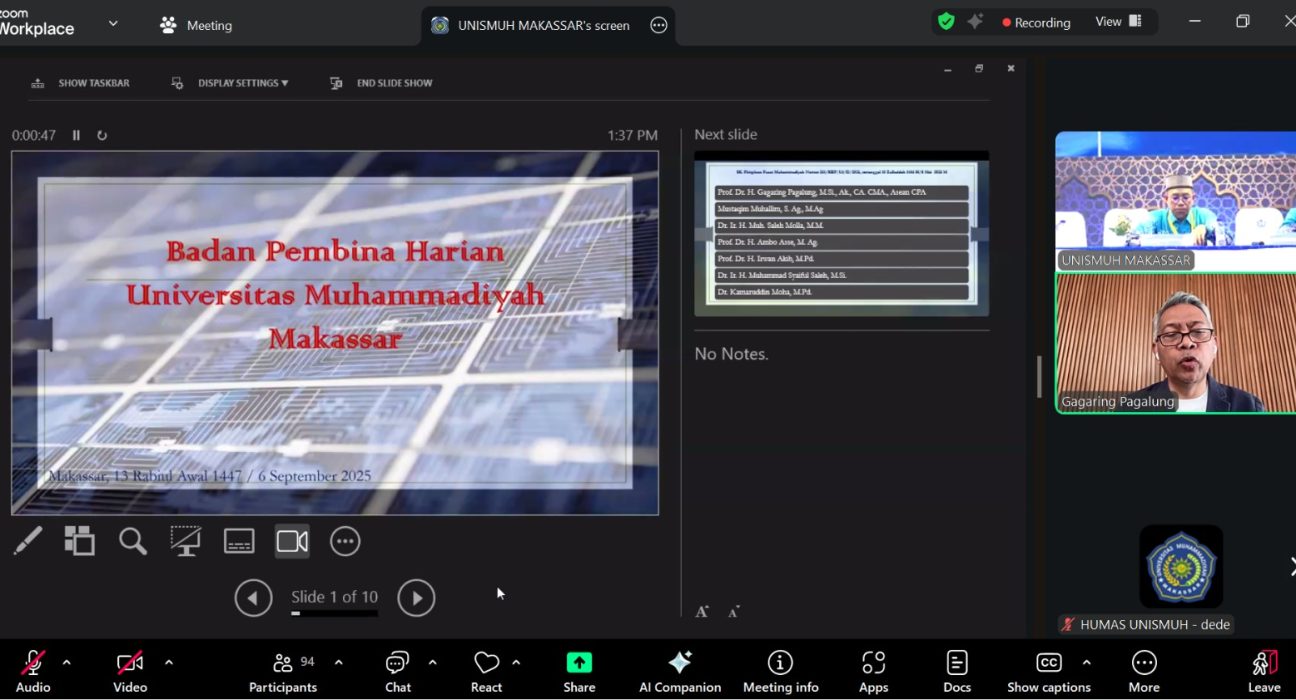Open the Zoom Workplace dropdown chevron
This screenshot has height=700, width=1296.
click(x=113, y=23)
